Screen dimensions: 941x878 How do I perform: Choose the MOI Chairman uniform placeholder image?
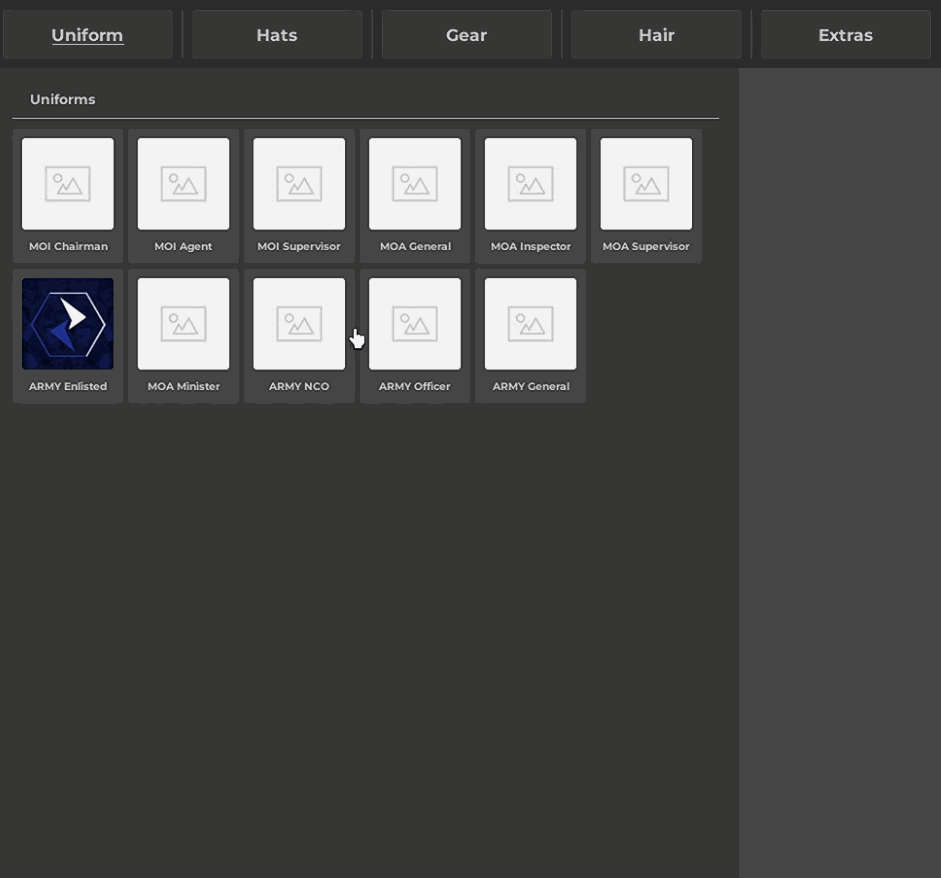68,184
